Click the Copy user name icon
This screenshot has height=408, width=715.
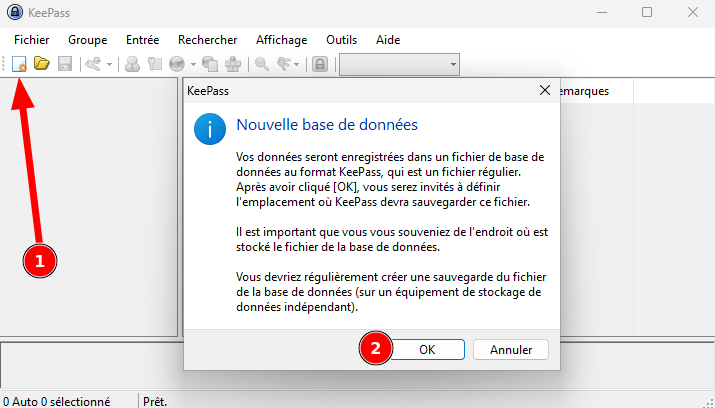click(x=131, y=64)
